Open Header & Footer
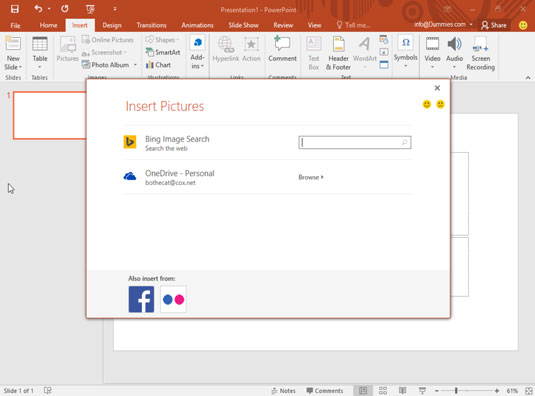The height and width of the screenshot is (396, 535). [338, 54]
